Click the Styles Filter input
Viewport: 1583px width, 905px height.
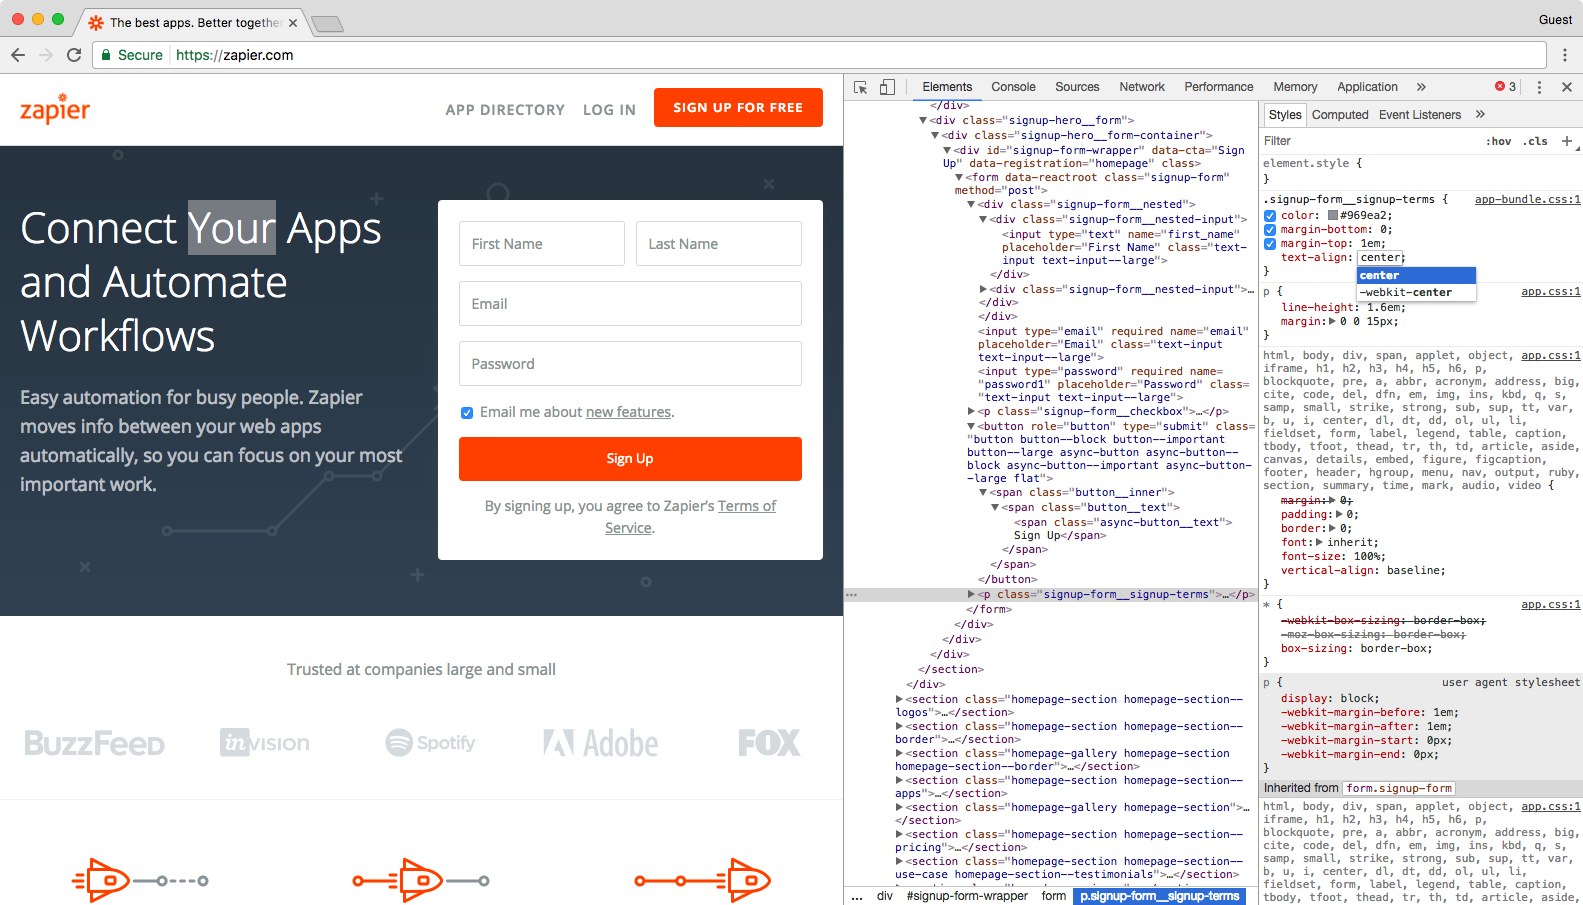1370,141
